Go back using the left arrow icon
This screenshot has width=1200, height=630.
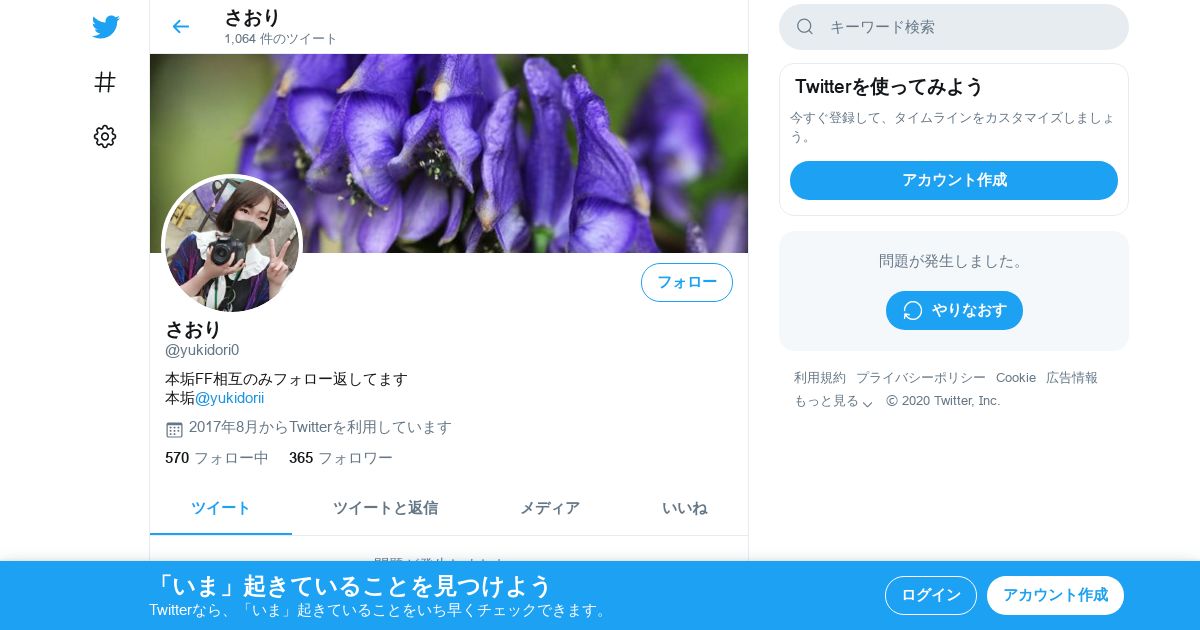point(180,27)
